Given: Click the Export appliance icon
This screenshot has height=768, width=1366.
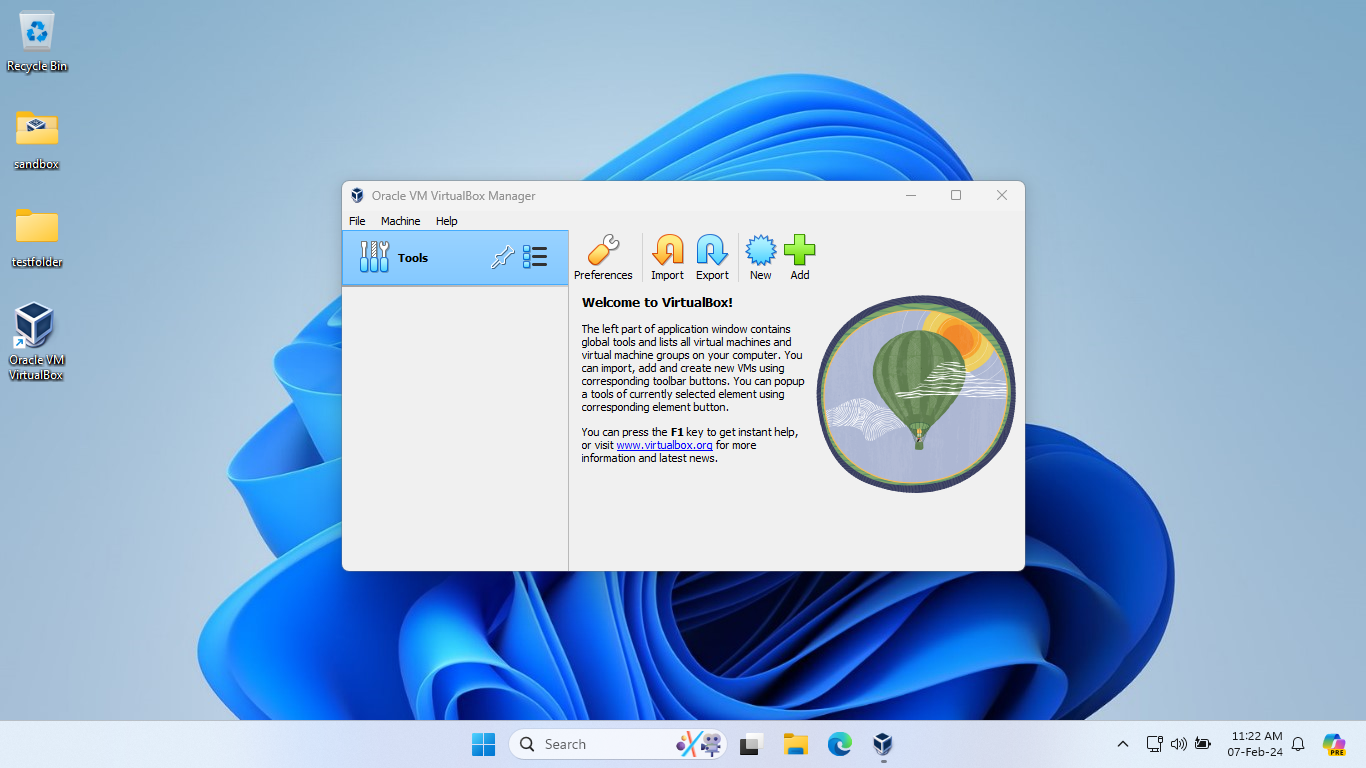Looking at the screenshot, I should [x=712, y=258].
